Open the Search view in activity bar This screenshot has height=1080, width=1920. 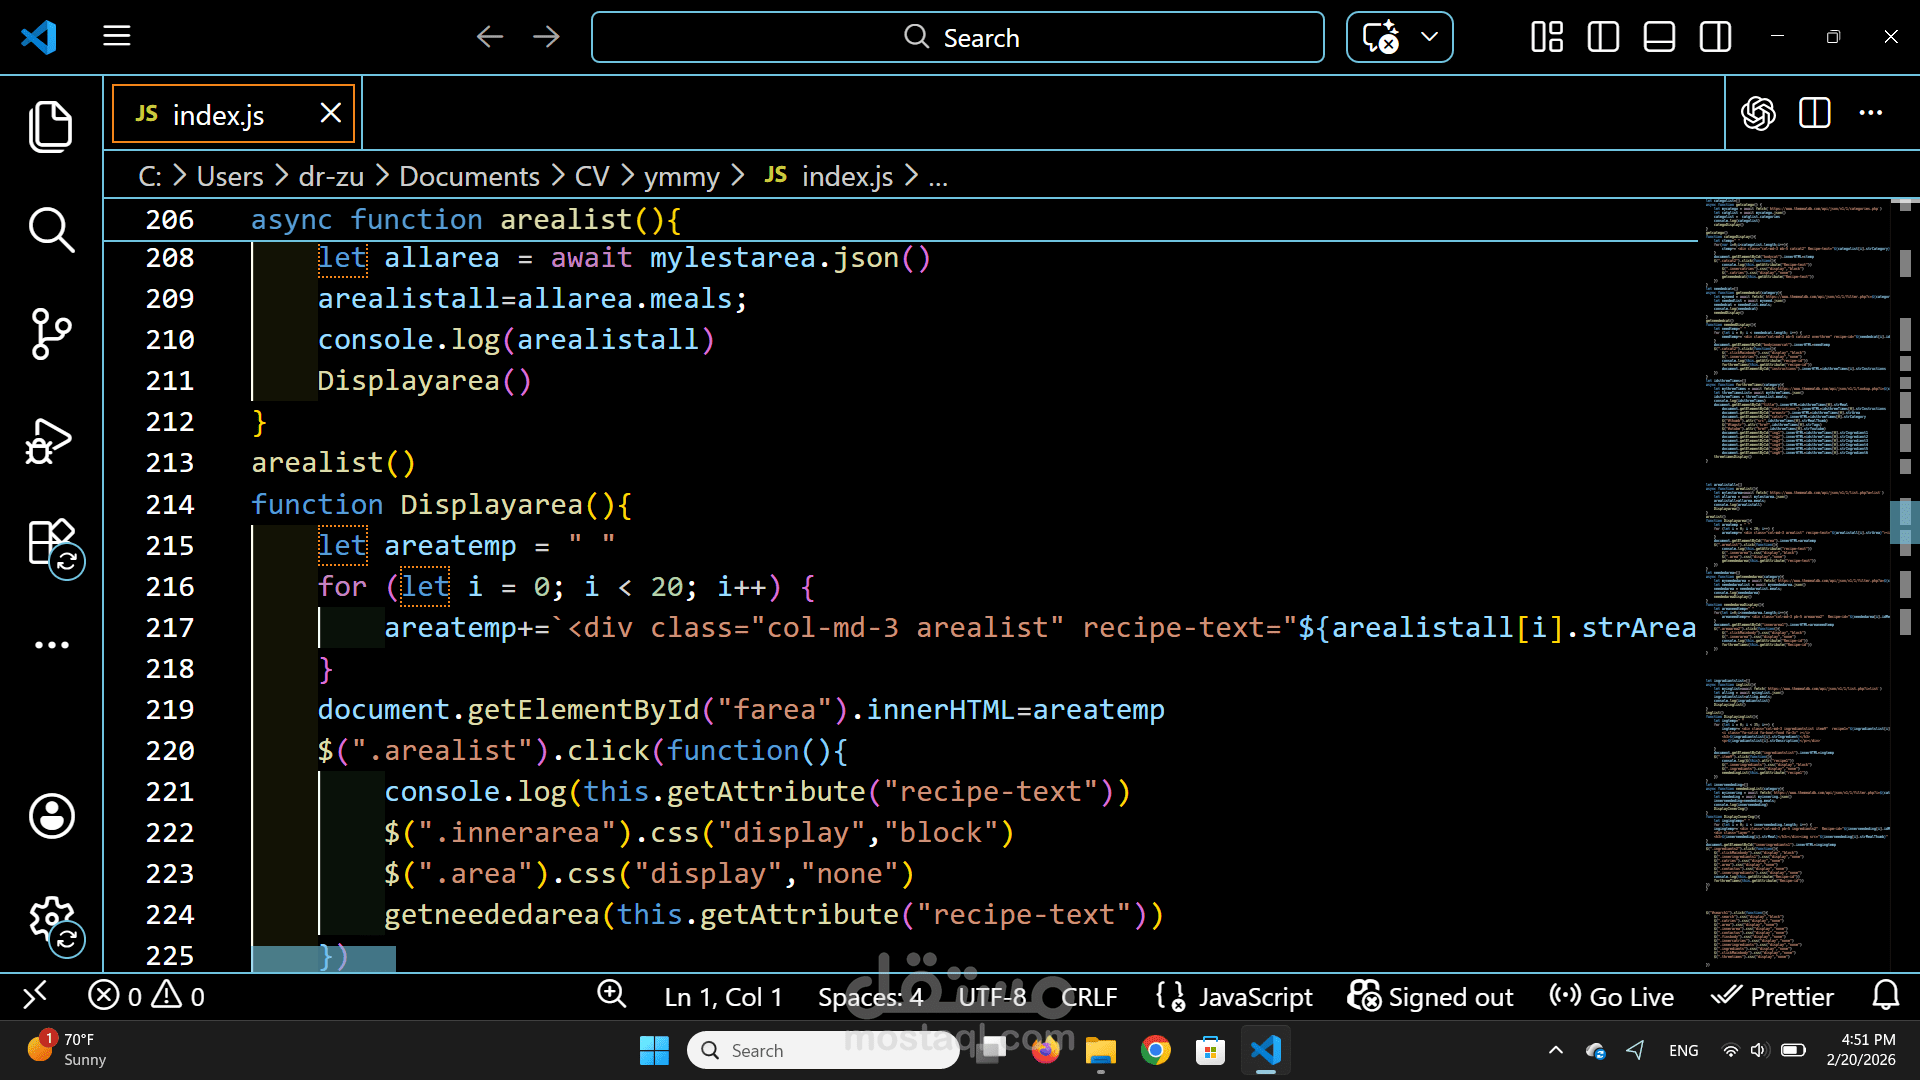pos(51,230)
